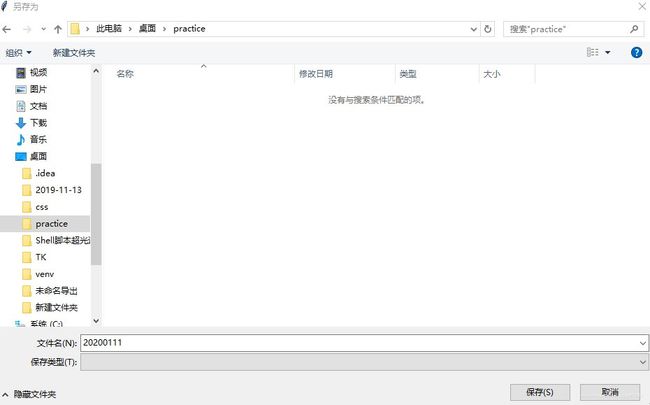Select 下载 in the navigation pane
650x405 pixels.
point(38,123)
